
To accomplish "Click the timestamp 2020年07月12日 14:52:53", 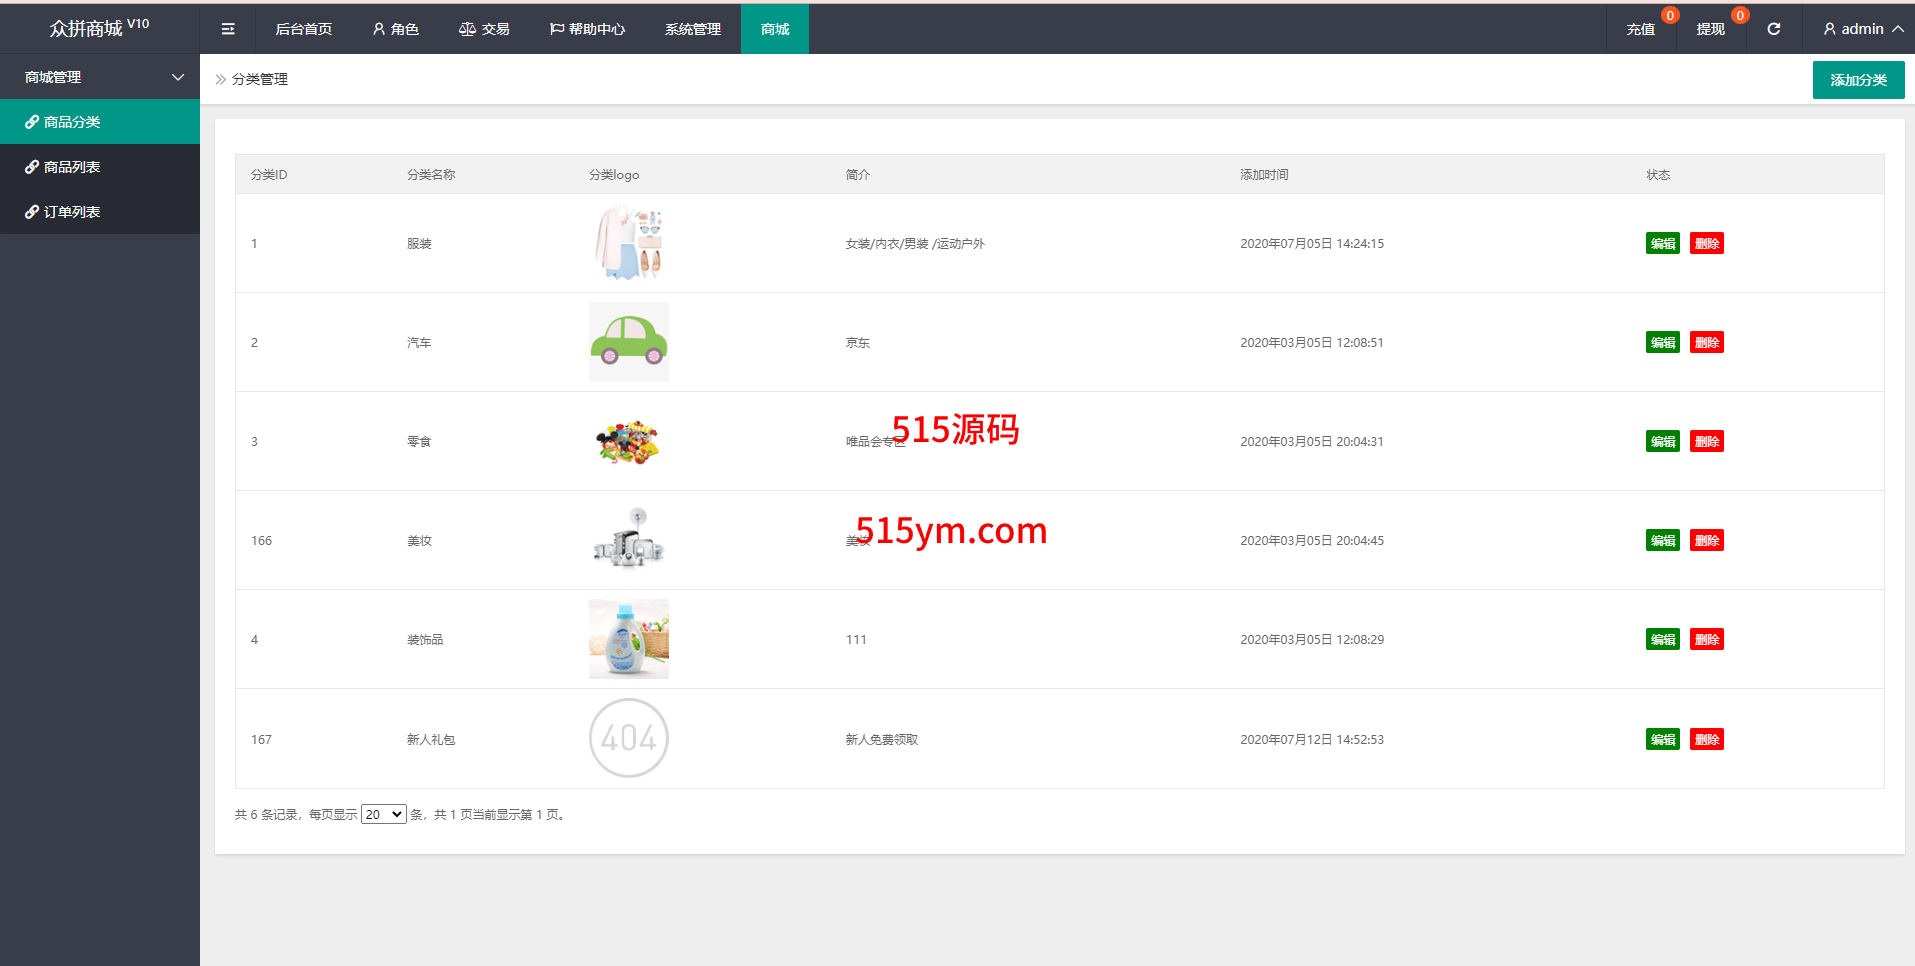I will click(1312, 739).
